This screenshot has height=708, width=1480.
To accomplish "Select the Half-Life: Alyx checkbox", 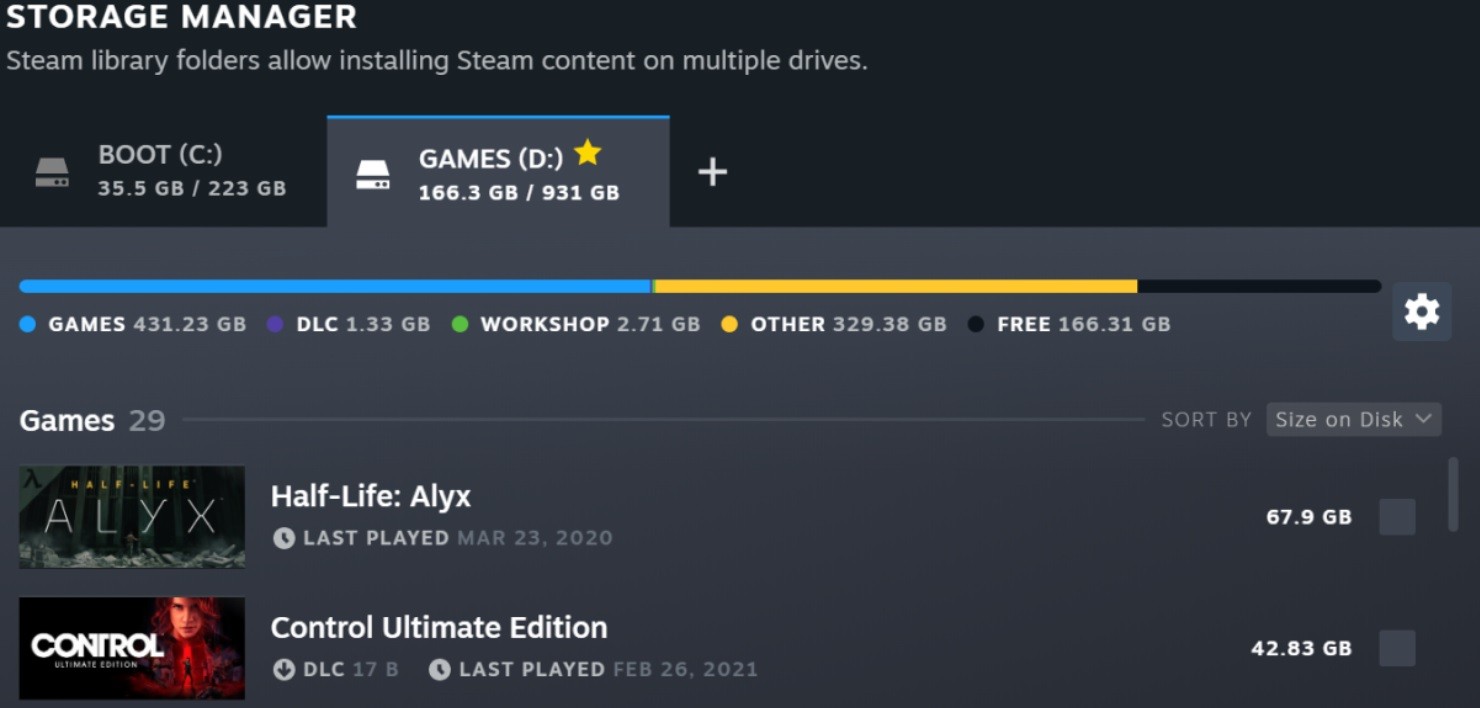I will pos(1397,517).
